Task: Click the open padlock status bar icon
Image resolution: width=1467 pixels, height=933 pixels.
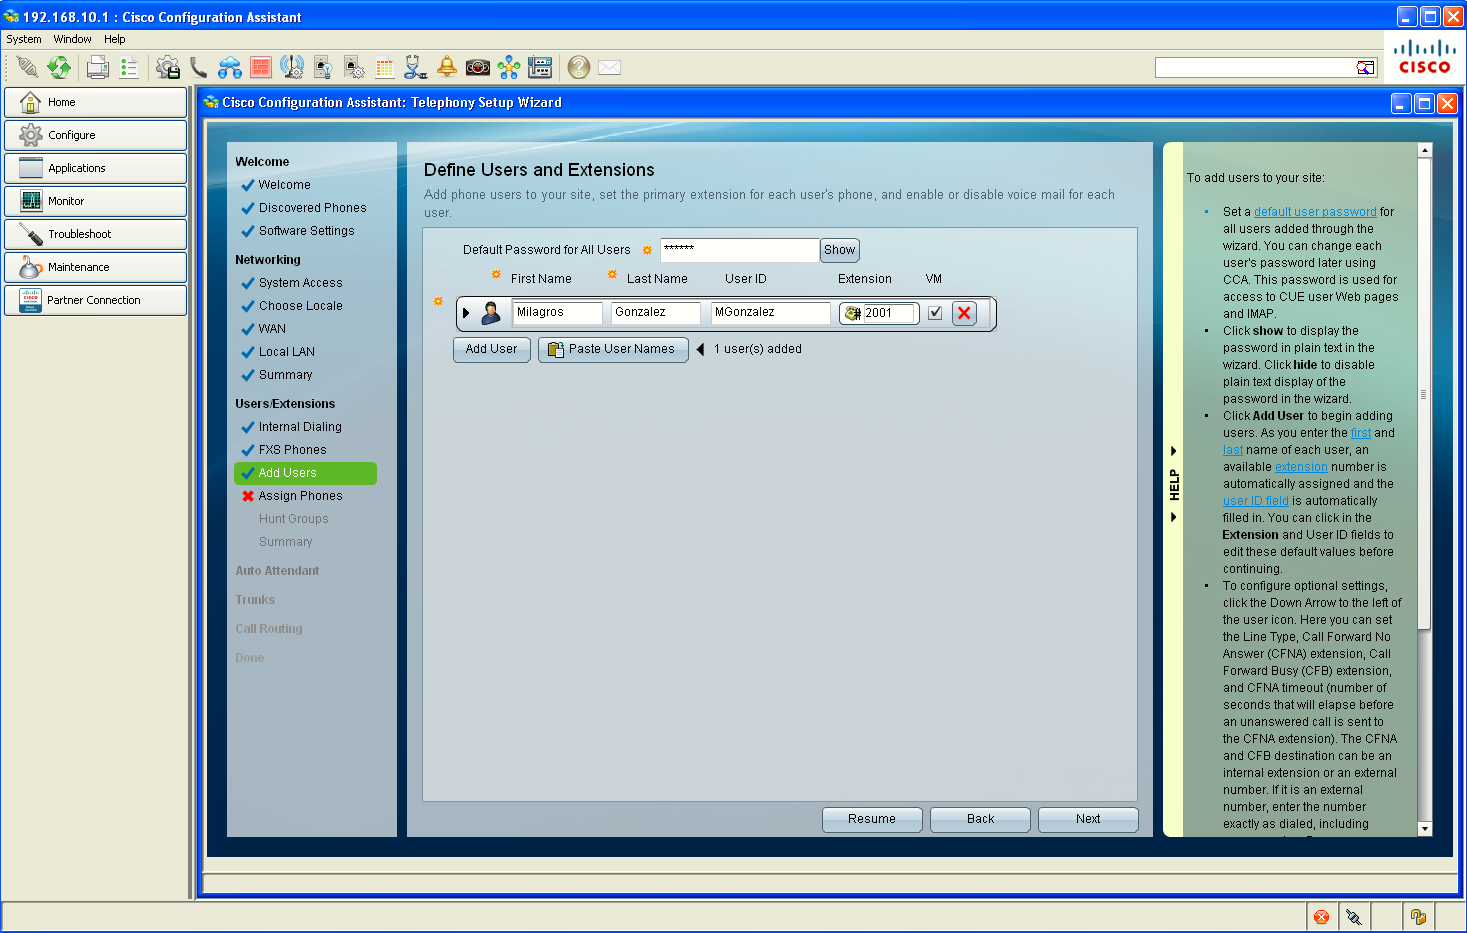Action: coord(1417,917)
